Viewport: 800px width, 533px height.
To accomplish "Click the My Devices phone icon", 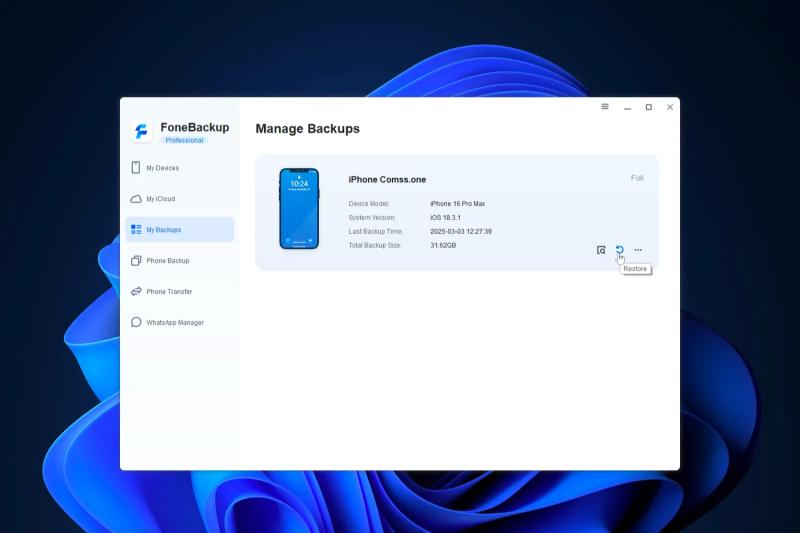I will click(136, 167).
